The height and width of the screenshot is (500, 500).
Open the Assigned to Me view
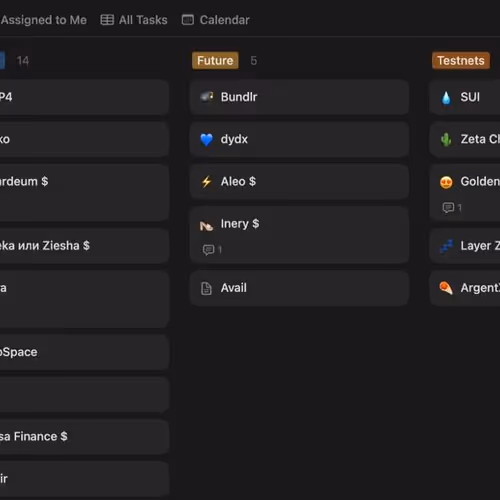[43, 20]
